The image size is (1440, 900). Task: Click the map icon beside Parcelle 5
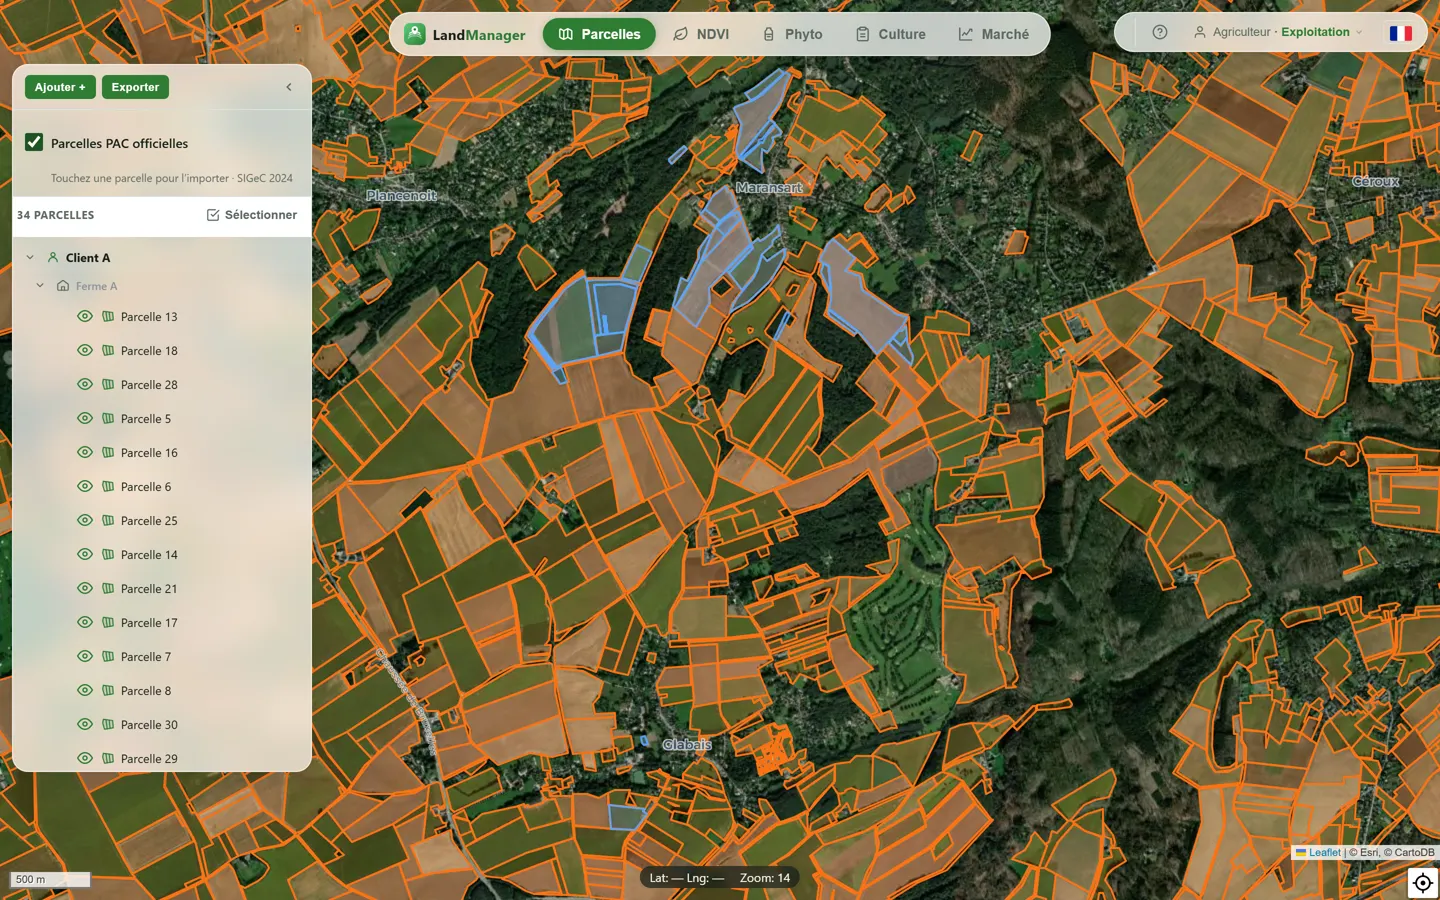108,418
